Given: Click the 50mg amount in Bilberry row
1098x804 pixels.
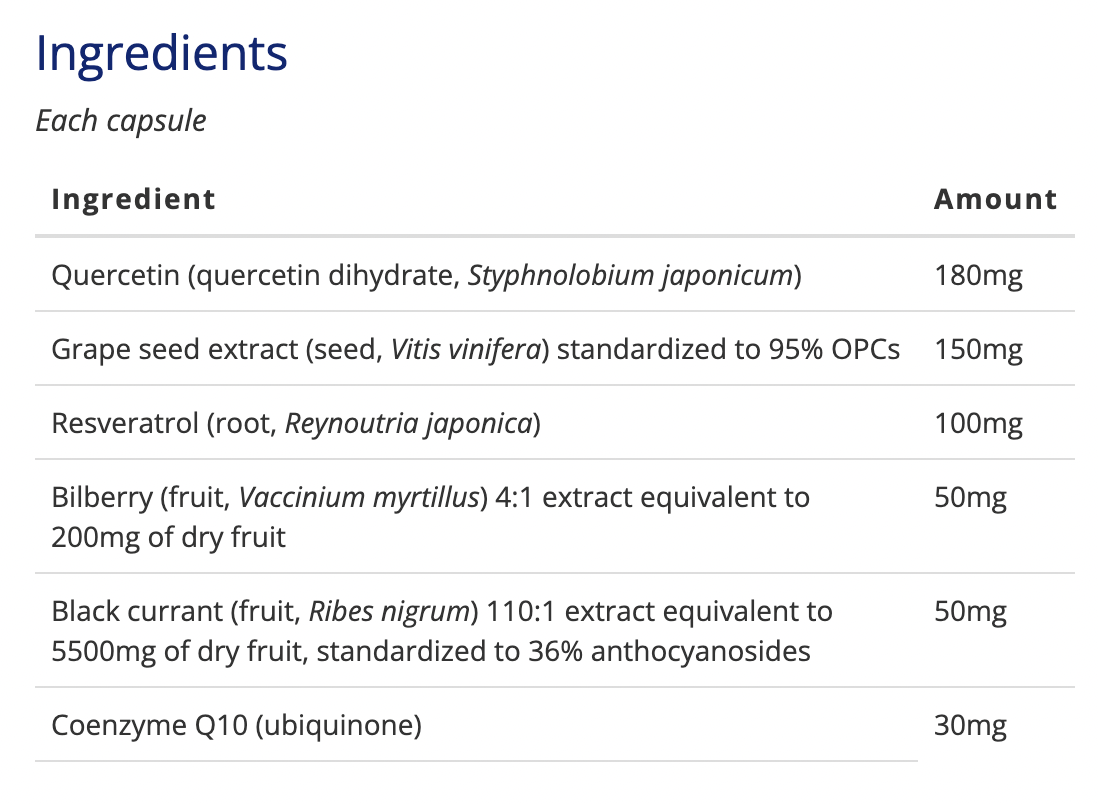Looking at the screenshot, I should (970, 498).
